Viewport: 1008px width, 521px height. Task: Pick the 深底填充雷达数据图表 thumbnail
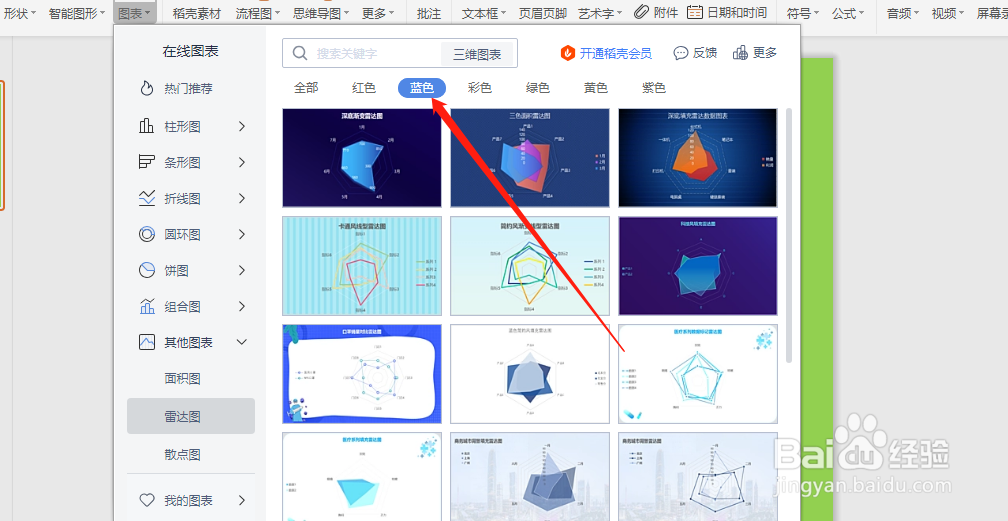(x=698, y=158)
